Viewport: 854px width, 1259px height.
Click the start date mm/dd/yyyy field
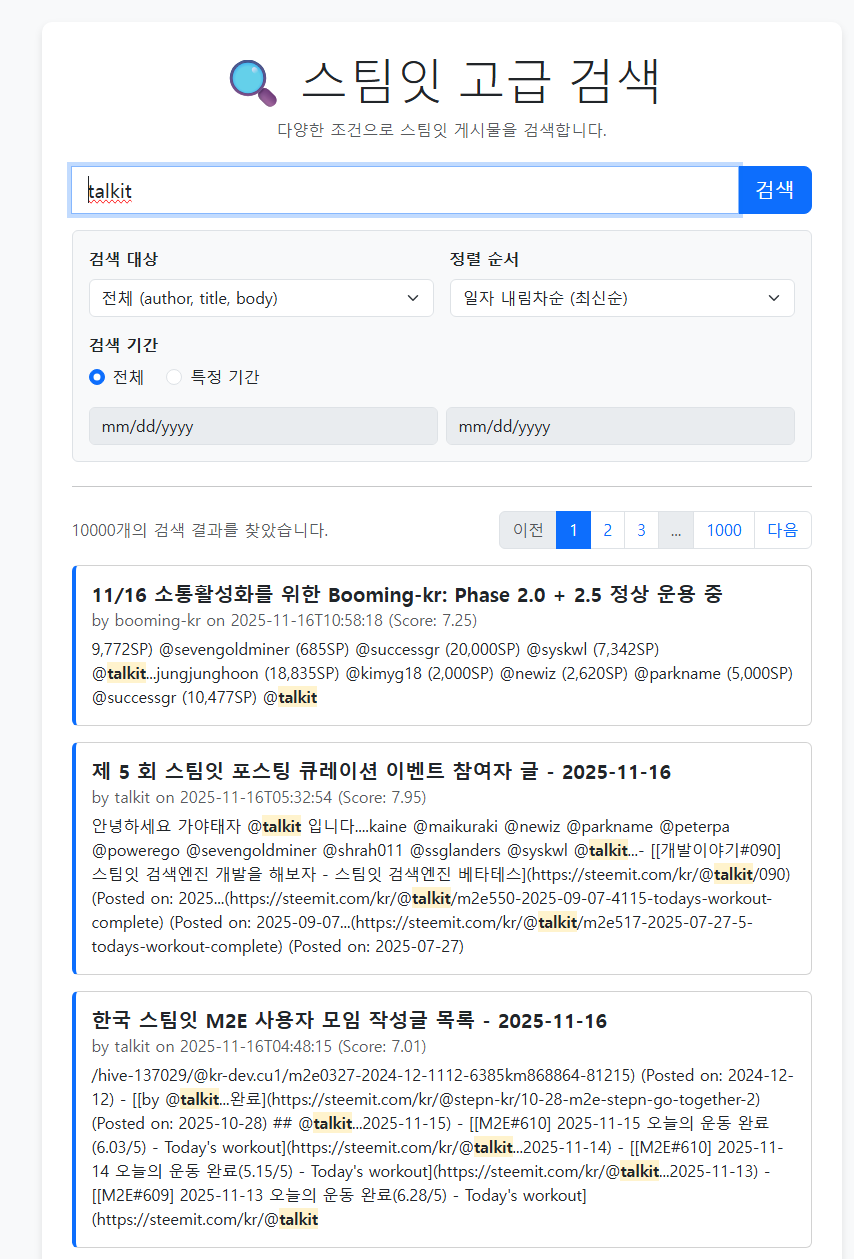tap(263, 426)
